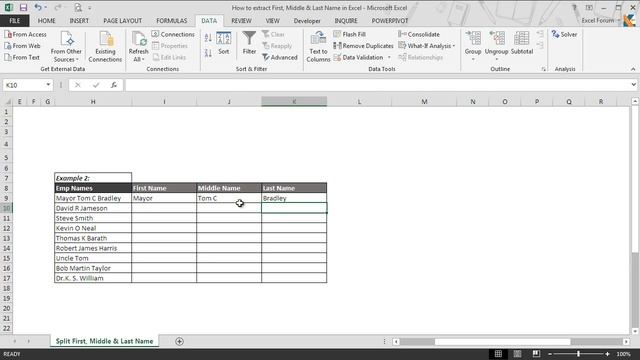Switch to the VIEW tab
640x360 pixels.
tap(272, 20)
